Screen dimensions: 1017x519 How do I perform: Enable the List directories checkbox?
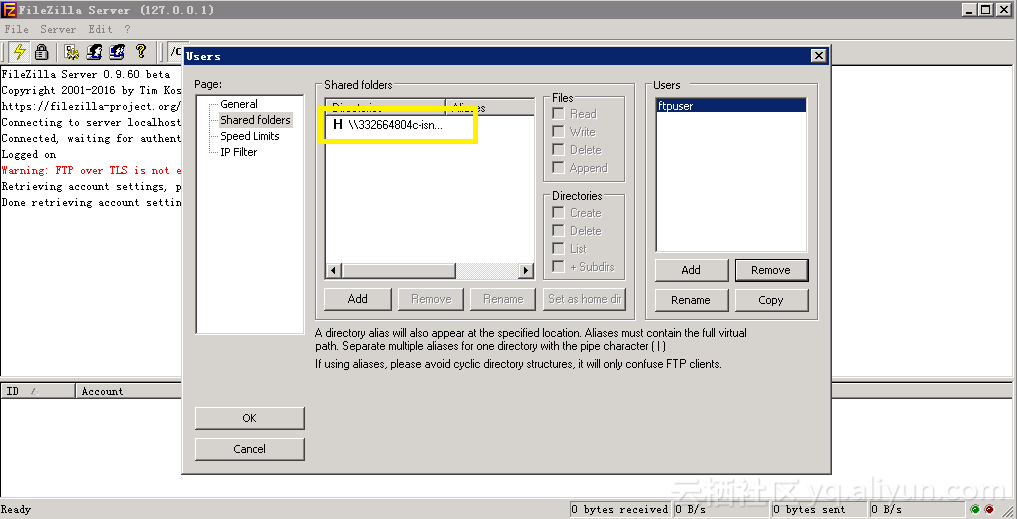point(558,248)
